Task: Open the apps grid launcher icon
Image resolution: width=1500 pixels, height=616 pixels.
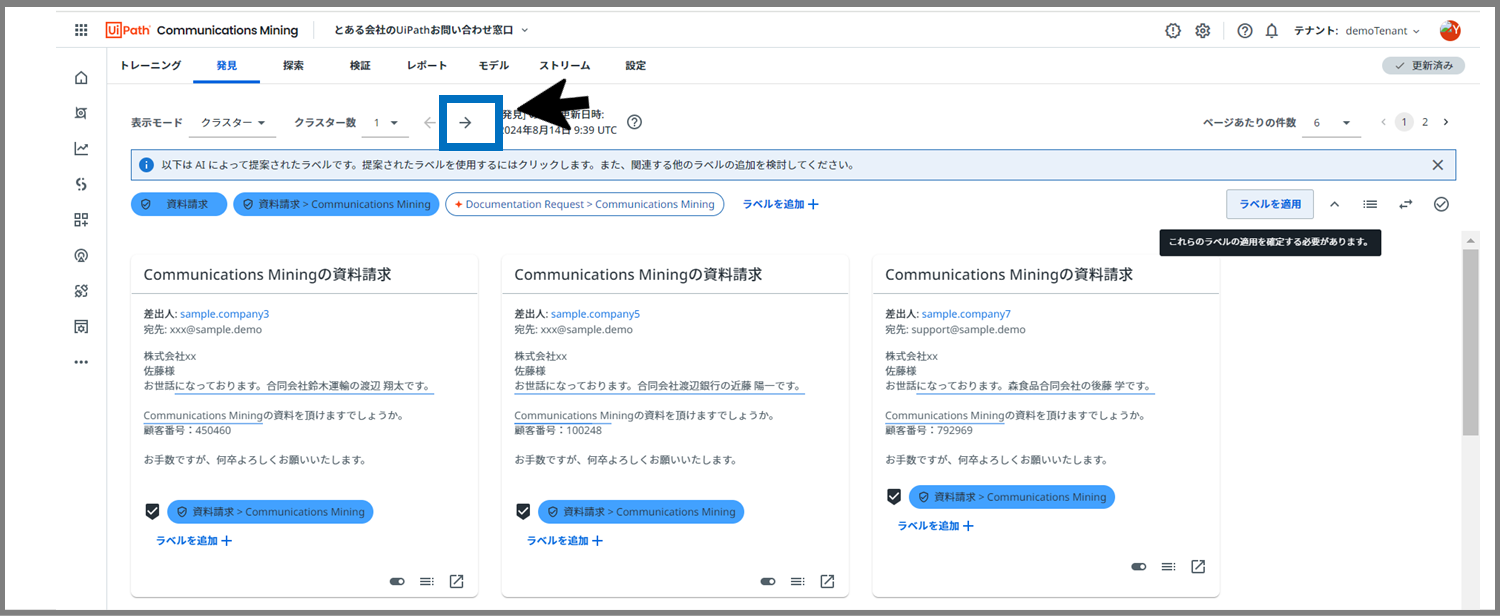Action: [x=81, y=31]
